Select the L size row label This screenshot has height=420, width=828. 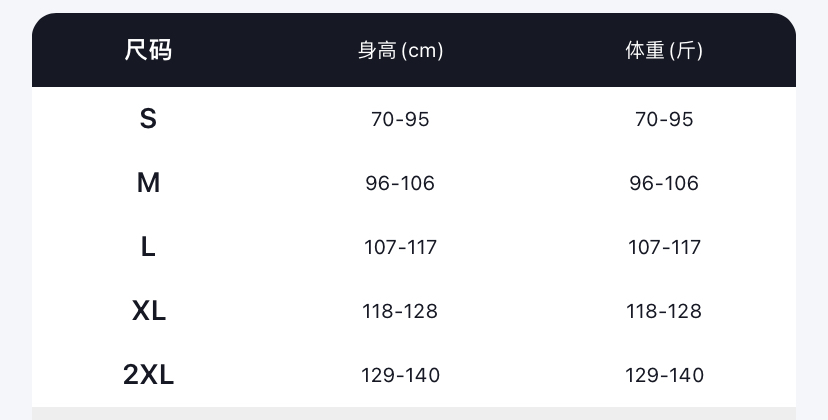pyautogui.click(x=148, y=247)
